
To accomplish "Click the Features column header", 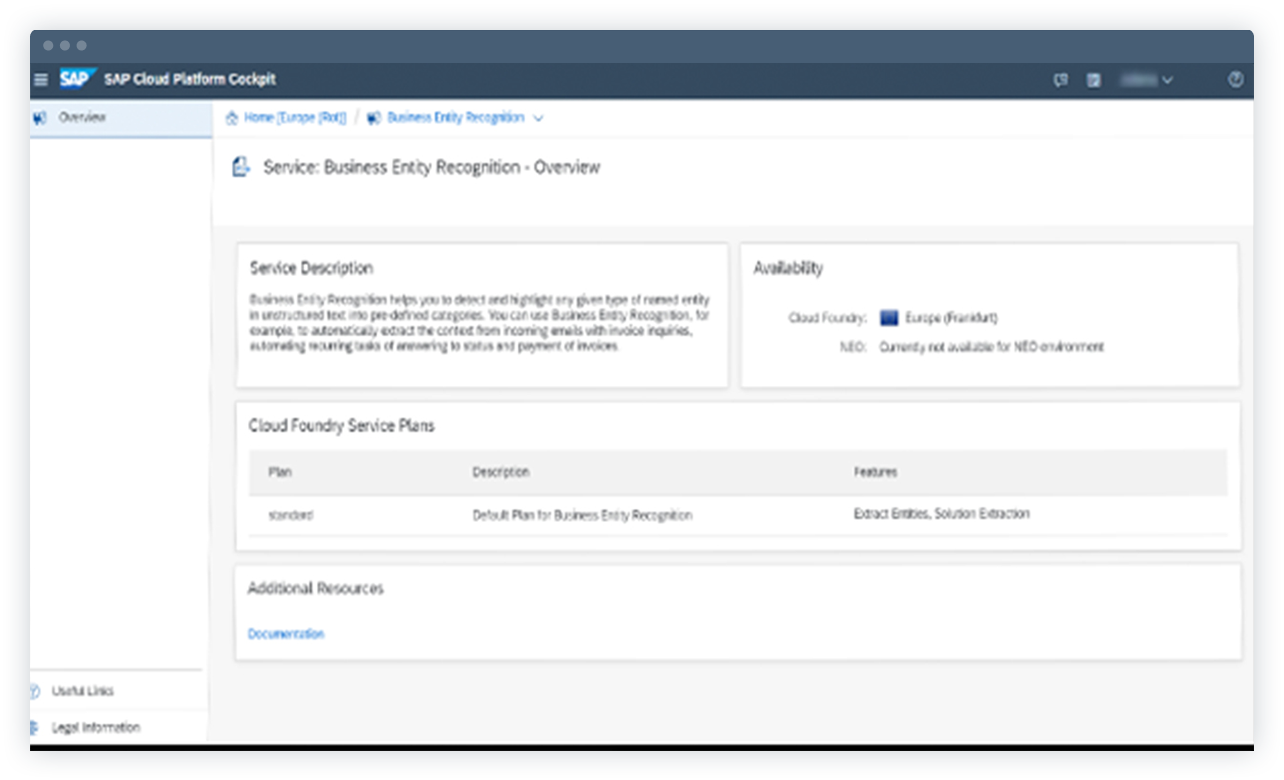I will point(875,472).
